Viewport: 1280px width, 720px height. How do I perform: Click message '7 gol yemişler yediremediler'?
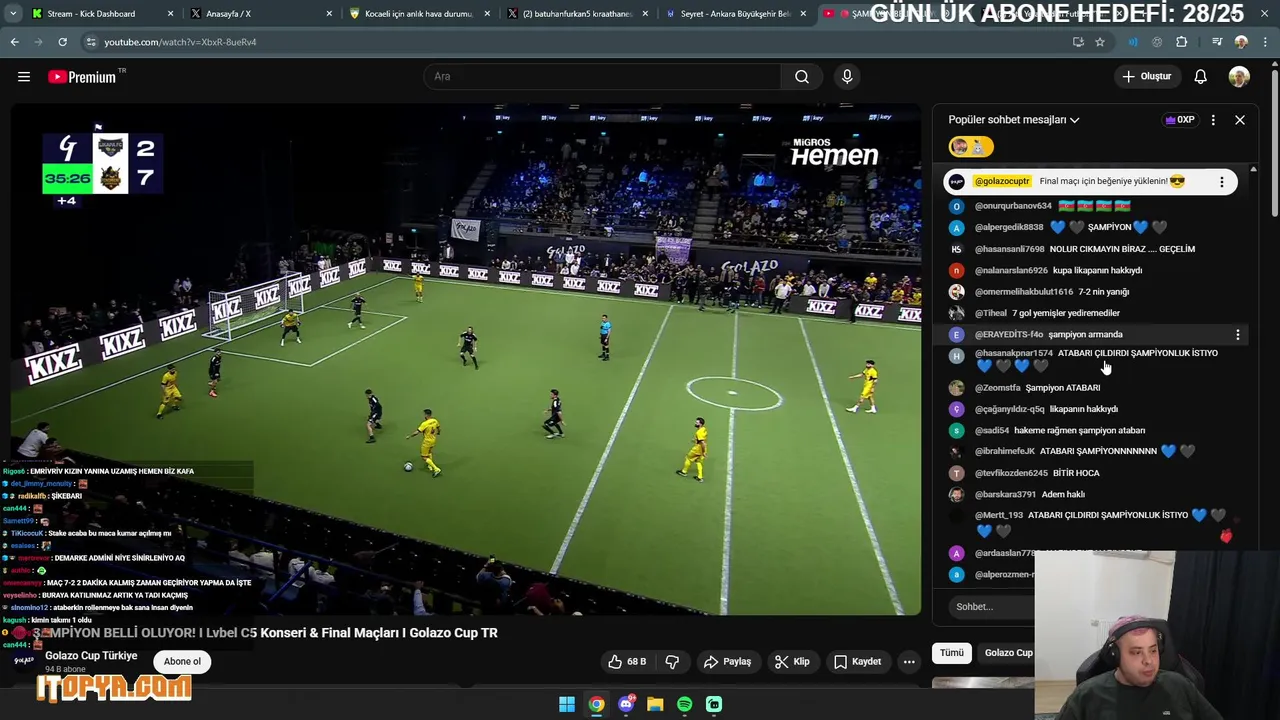point(1066,314)
